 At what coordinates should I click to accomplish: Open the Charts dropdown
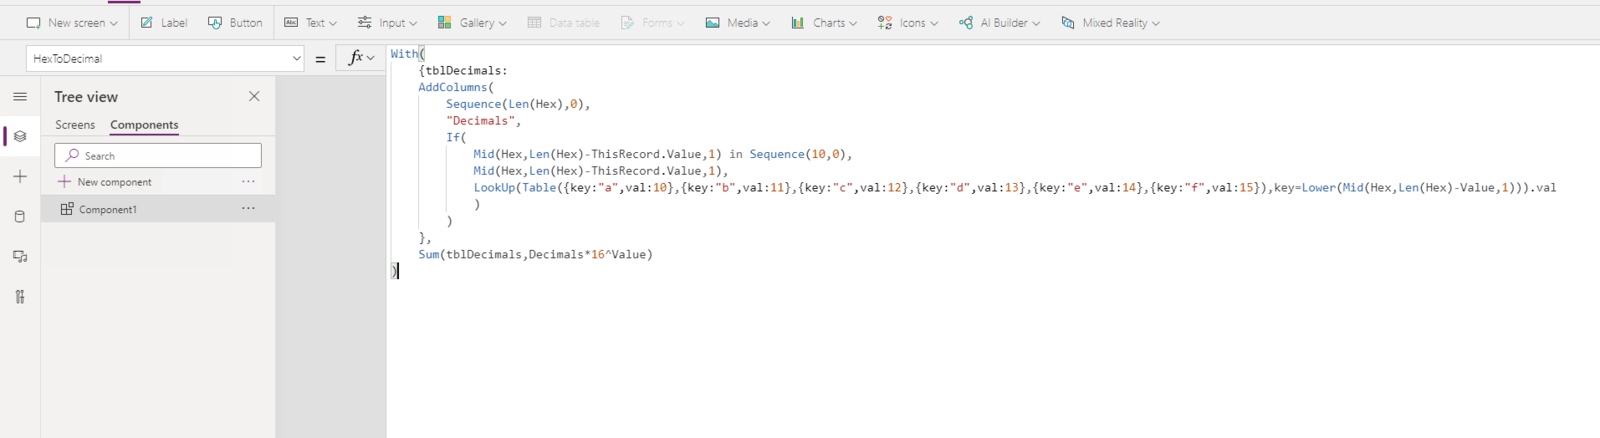(x=824, y=23)
